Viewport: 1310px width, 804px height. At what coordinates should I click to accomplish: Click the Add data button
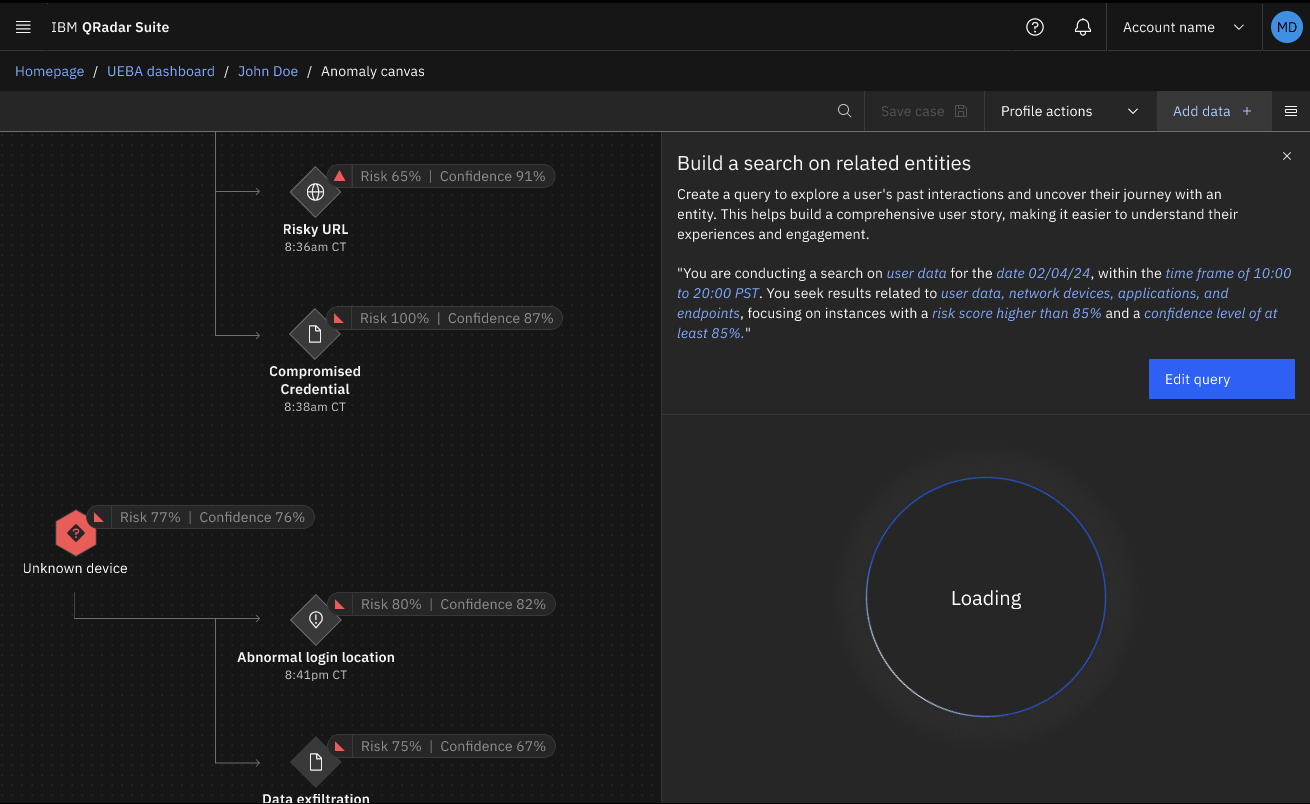pos(1212,111)
